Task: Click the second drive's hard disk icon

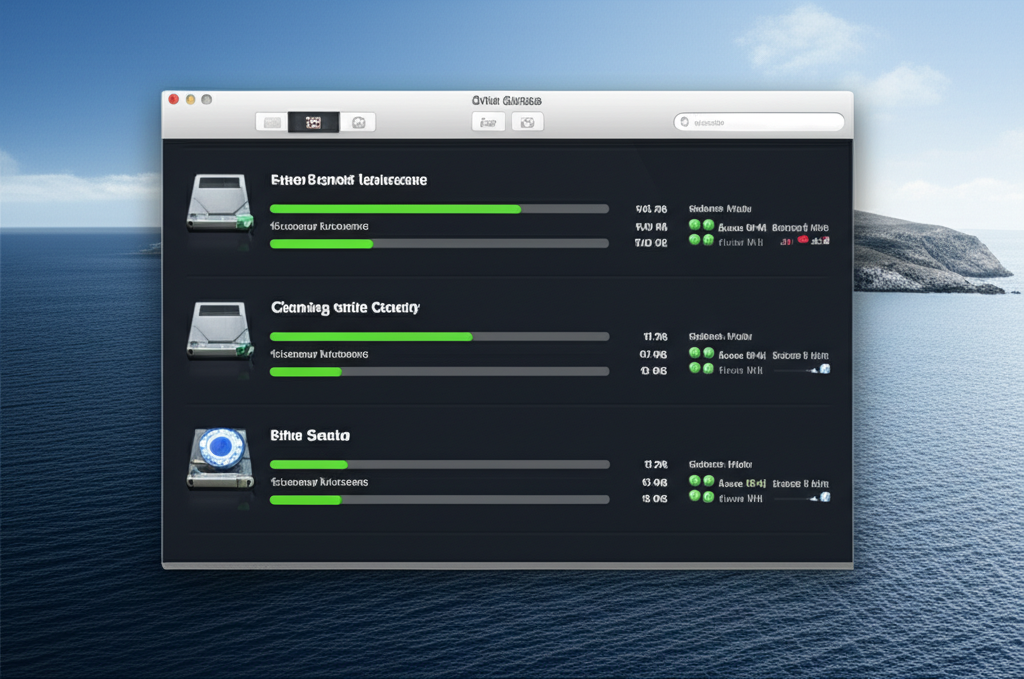Action: (x=219, y=331)
